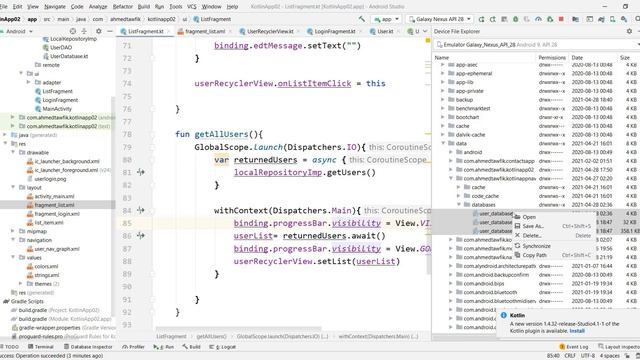Screen dimensions: 640x360
Task: Collapse the drawable folder
Action: (x=13, y=152)
